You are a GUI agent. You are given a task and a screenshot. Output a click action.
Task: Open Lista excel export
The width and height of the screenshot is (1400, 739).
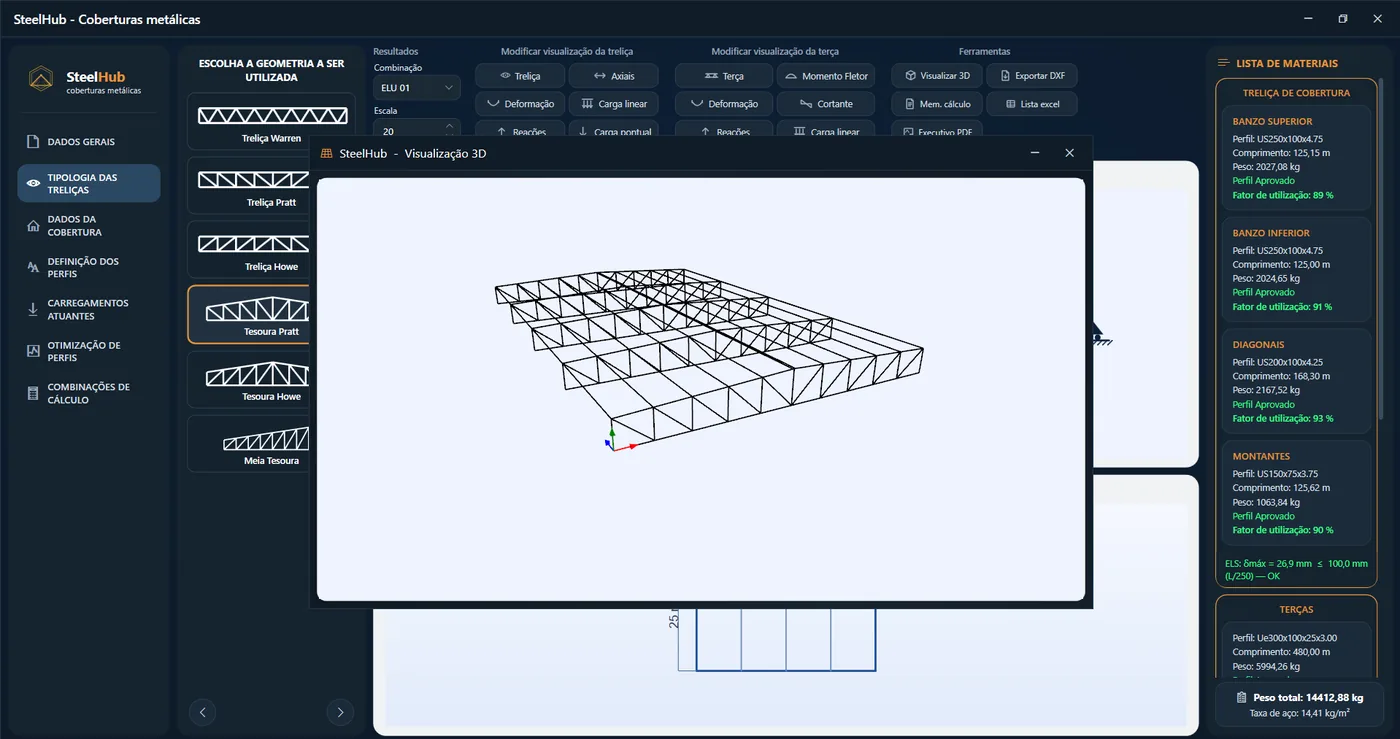1032,104
